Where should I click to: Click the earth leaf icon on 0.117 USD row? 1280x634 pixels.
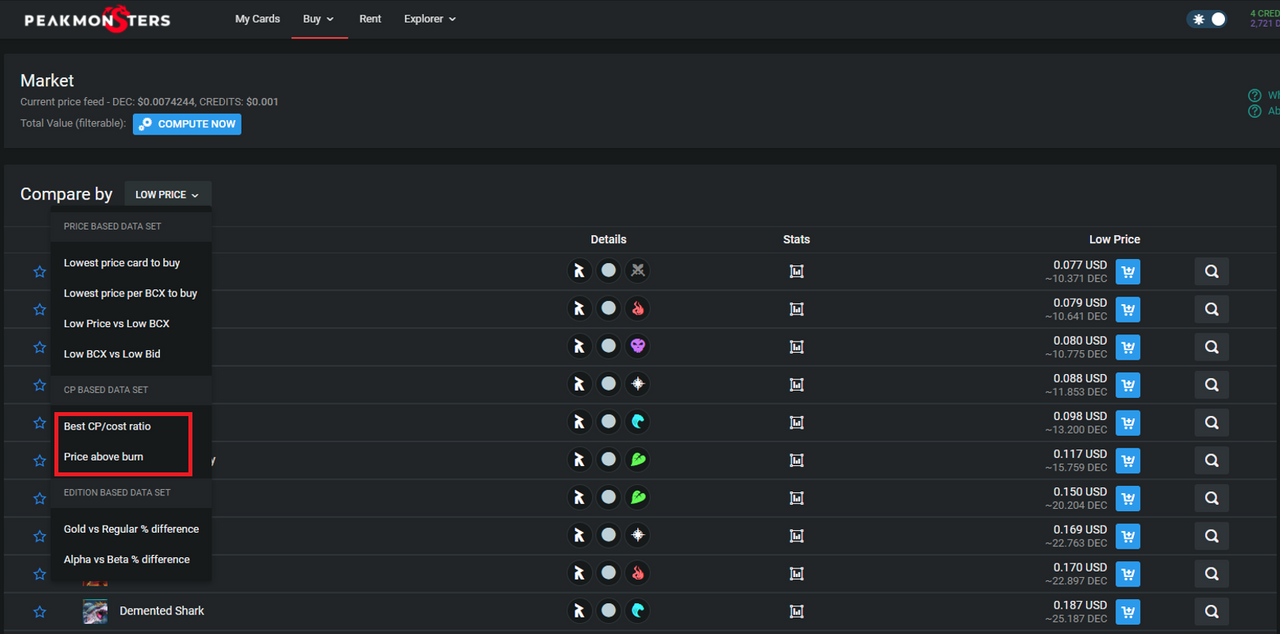coord(638,461)
